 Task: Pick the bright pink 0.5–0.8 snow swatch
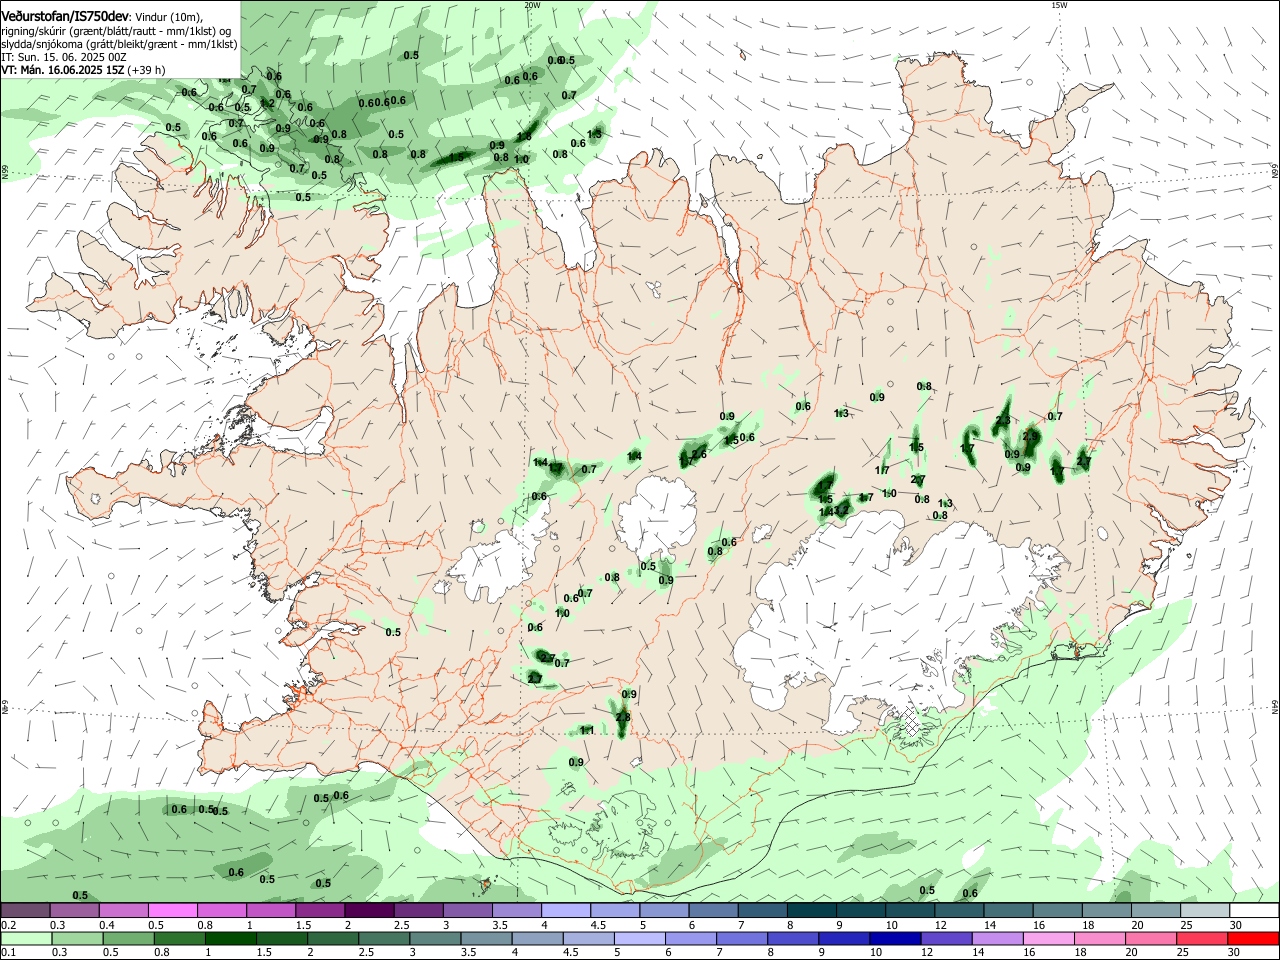[x=174, y=911]
